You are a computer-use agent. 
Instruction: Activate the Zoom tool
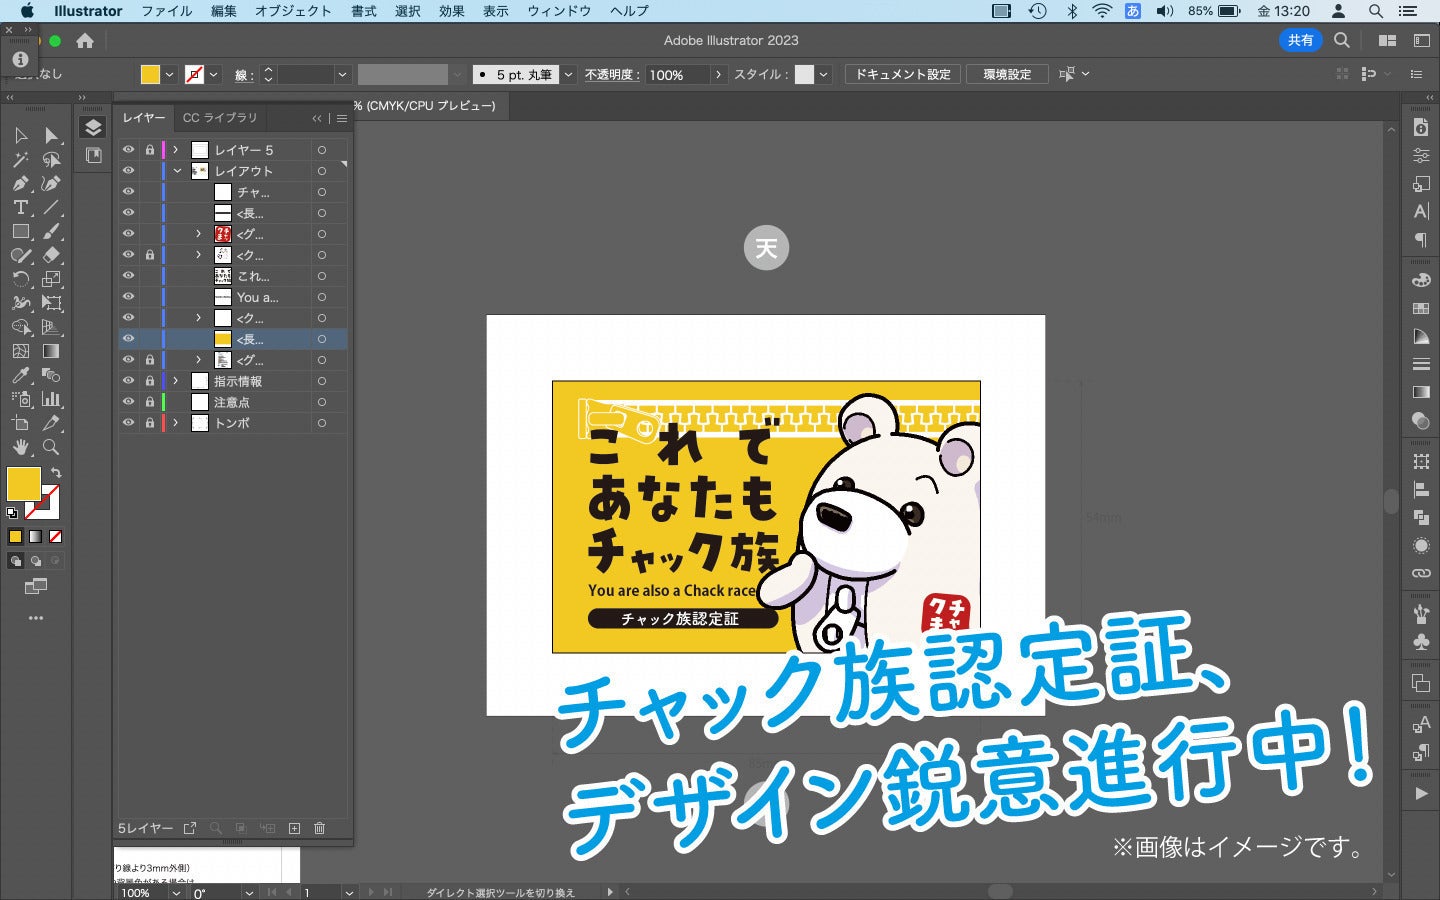pos(52,448)
